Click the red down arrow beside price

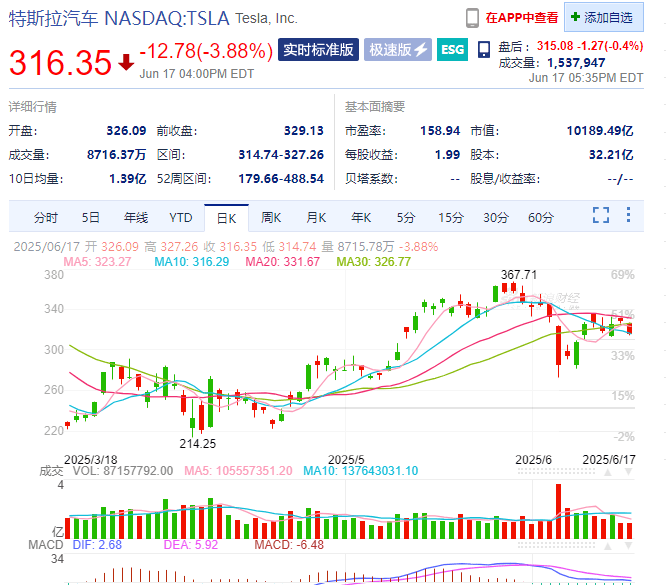[x=126, y=62]
